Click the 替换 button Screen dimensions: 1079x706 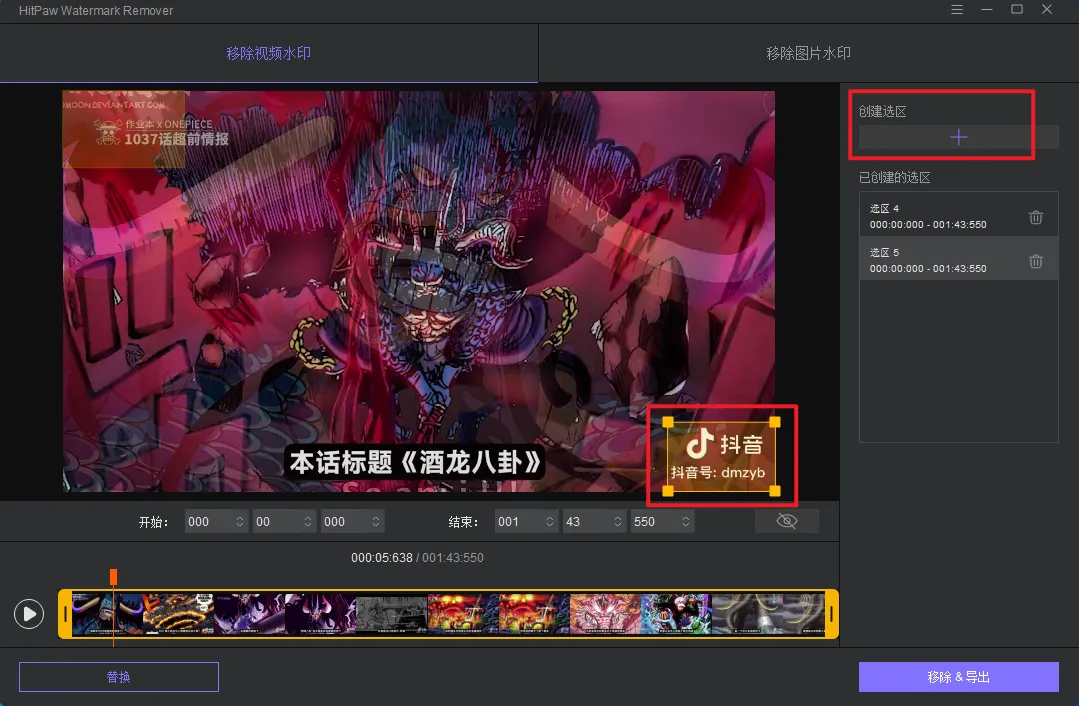(x=119, y=677)
